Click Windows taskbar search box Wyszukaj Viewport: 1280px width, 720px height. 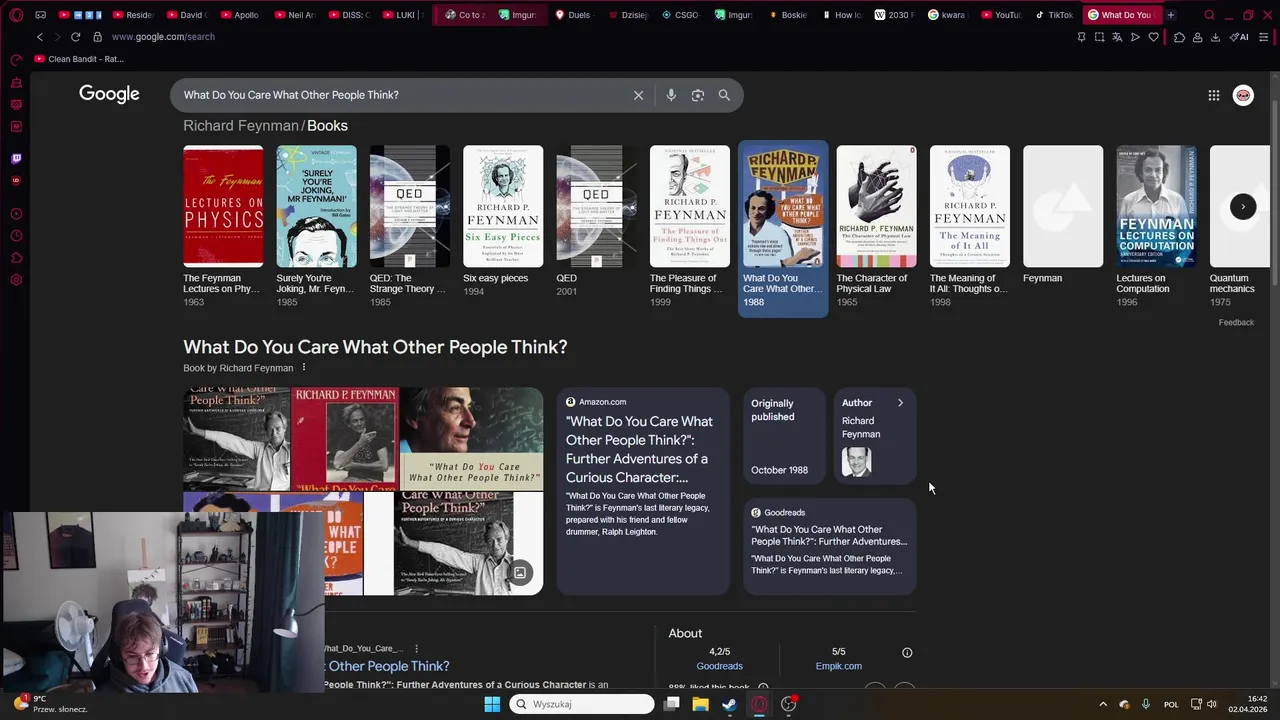(582, 704)
